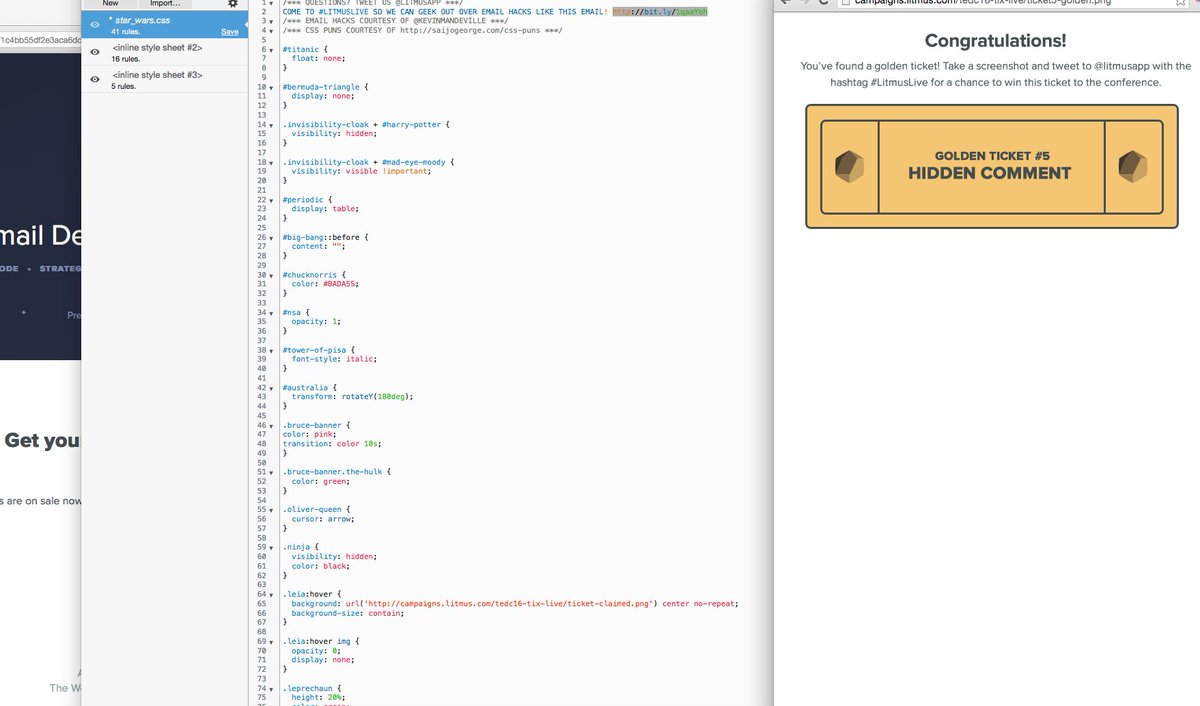The image size is (1200, 706).
Task: Fold the #nsa rule arrow
Action: coord(271,312)
